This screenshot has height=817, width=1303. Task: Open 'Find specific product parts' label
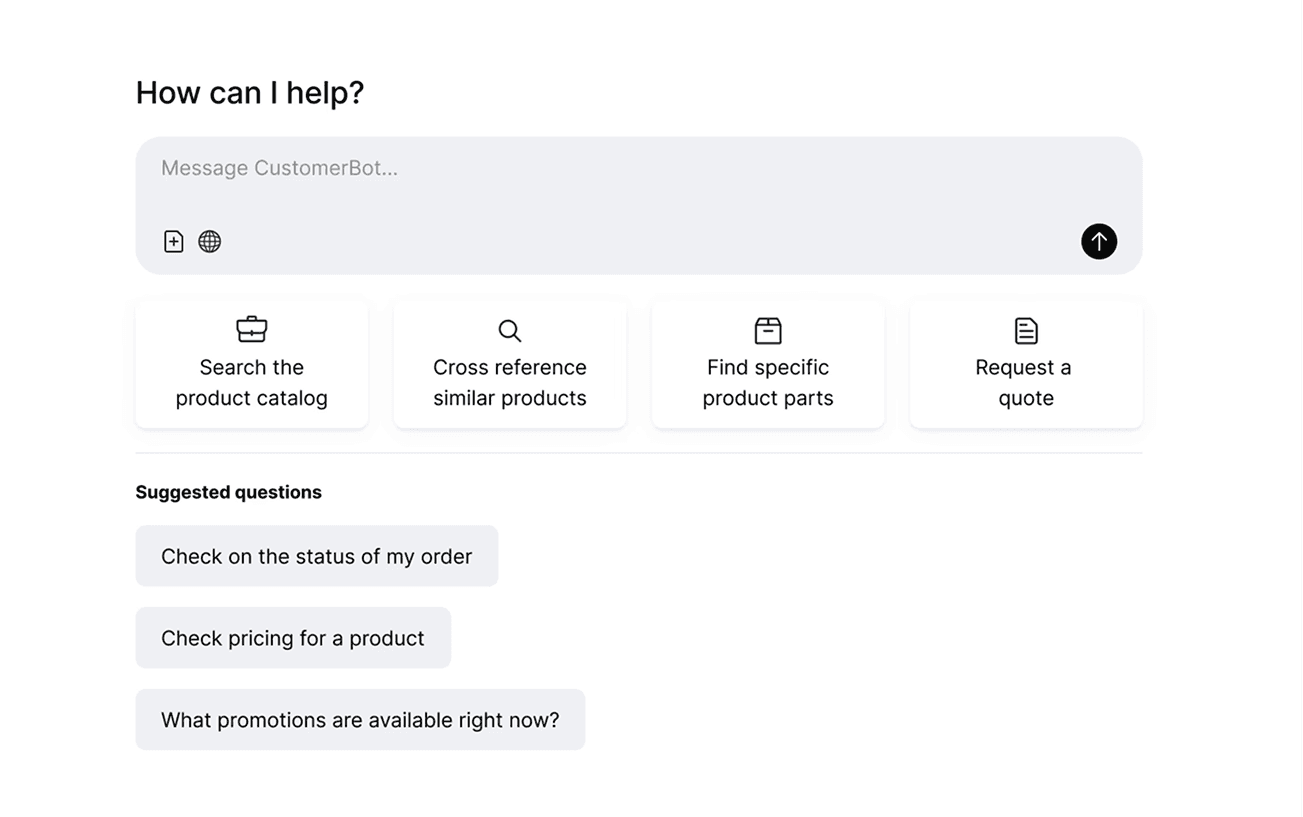point(768,383)
